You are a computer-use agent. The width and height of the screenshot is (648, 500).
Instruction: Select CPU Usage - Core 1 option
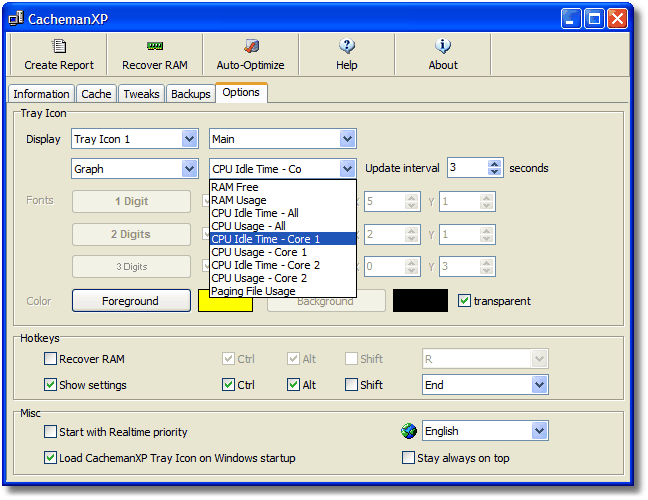click(283, 252)
